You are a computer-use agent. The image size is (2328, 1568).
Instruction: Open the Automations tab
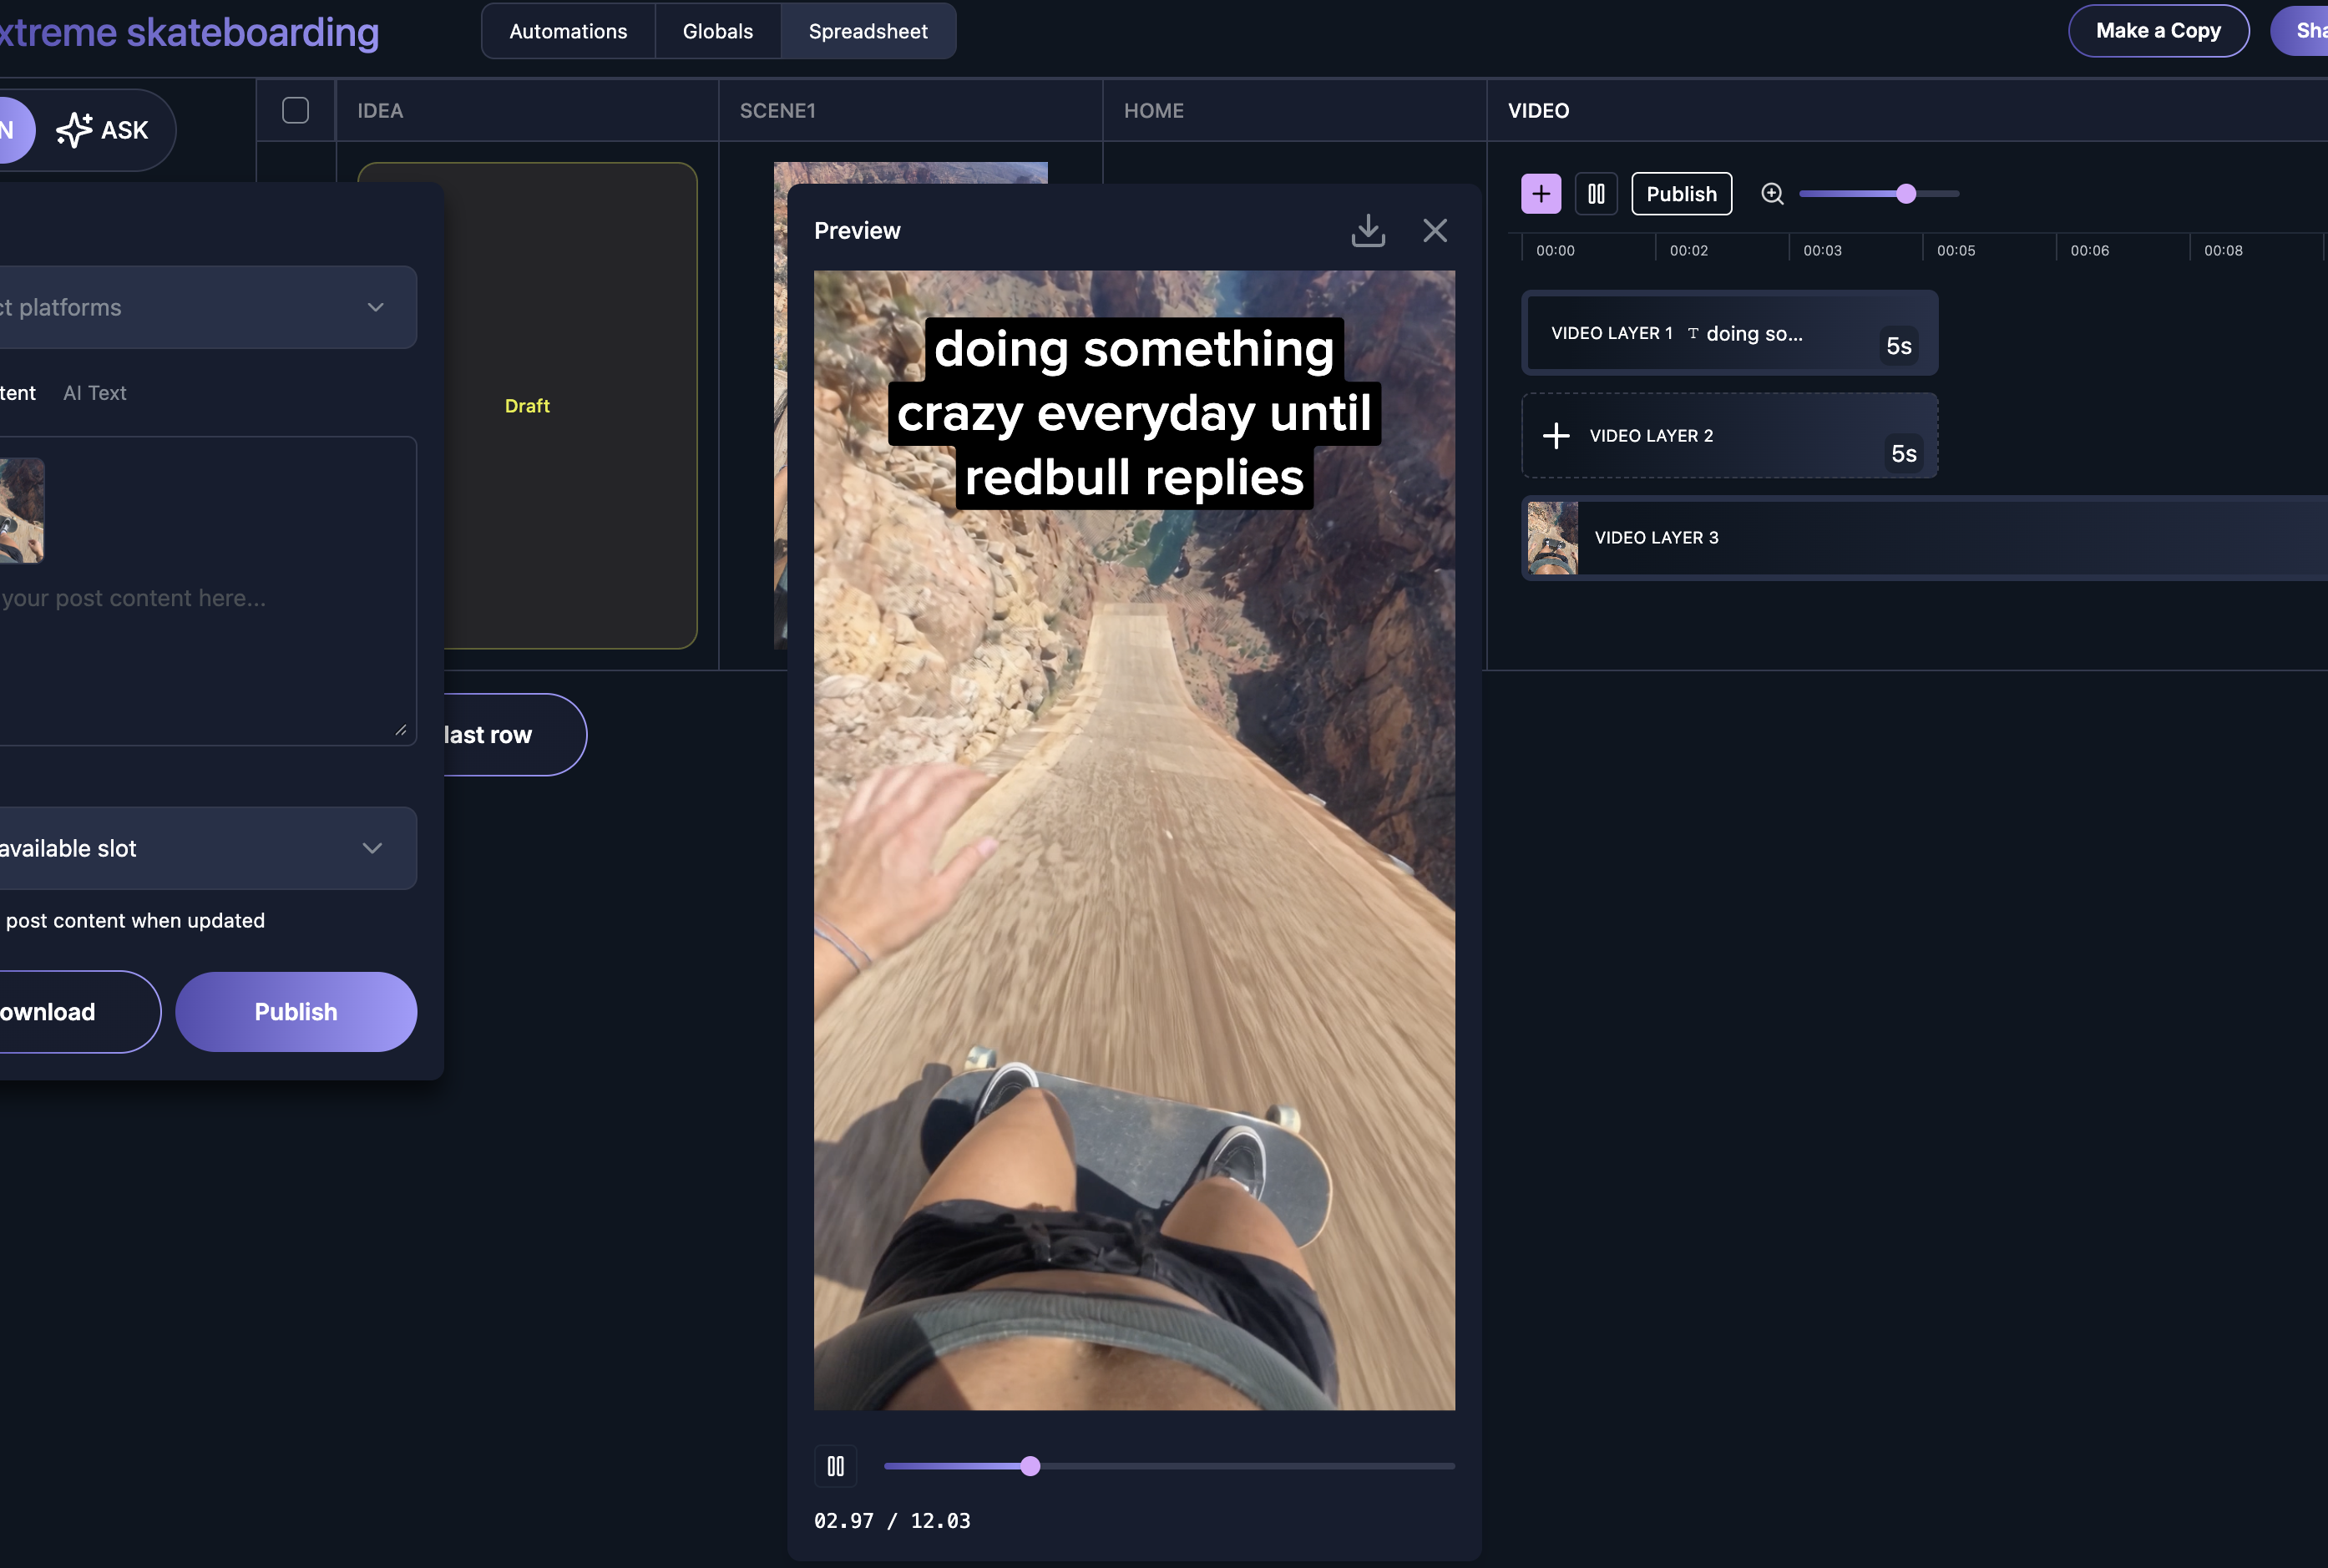tap(568, 31)
